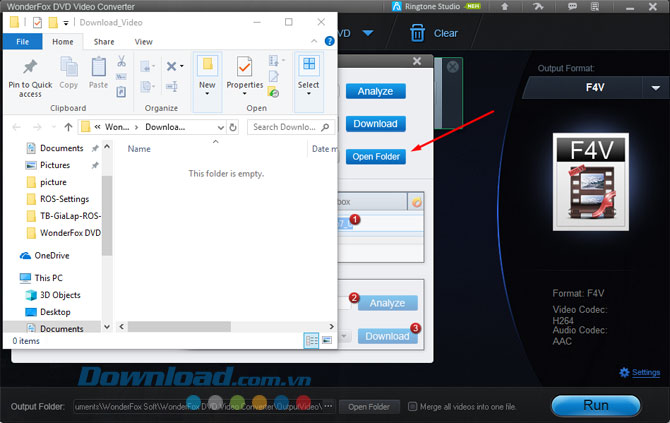Open the Delete dropdown arrow
670x423 pixels.
pyautogui.click(x=182, y=66)
